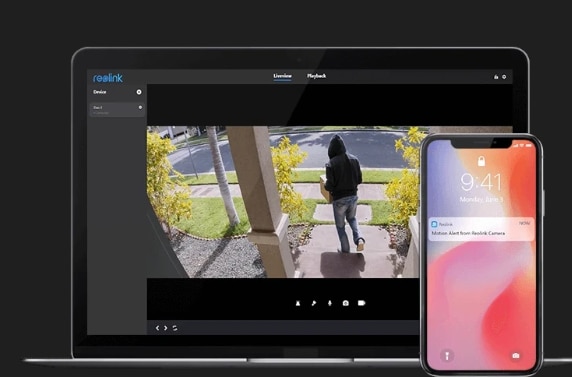572x377 pixels.
Task: Select the camera entry in the Device list
Action: 117,109
